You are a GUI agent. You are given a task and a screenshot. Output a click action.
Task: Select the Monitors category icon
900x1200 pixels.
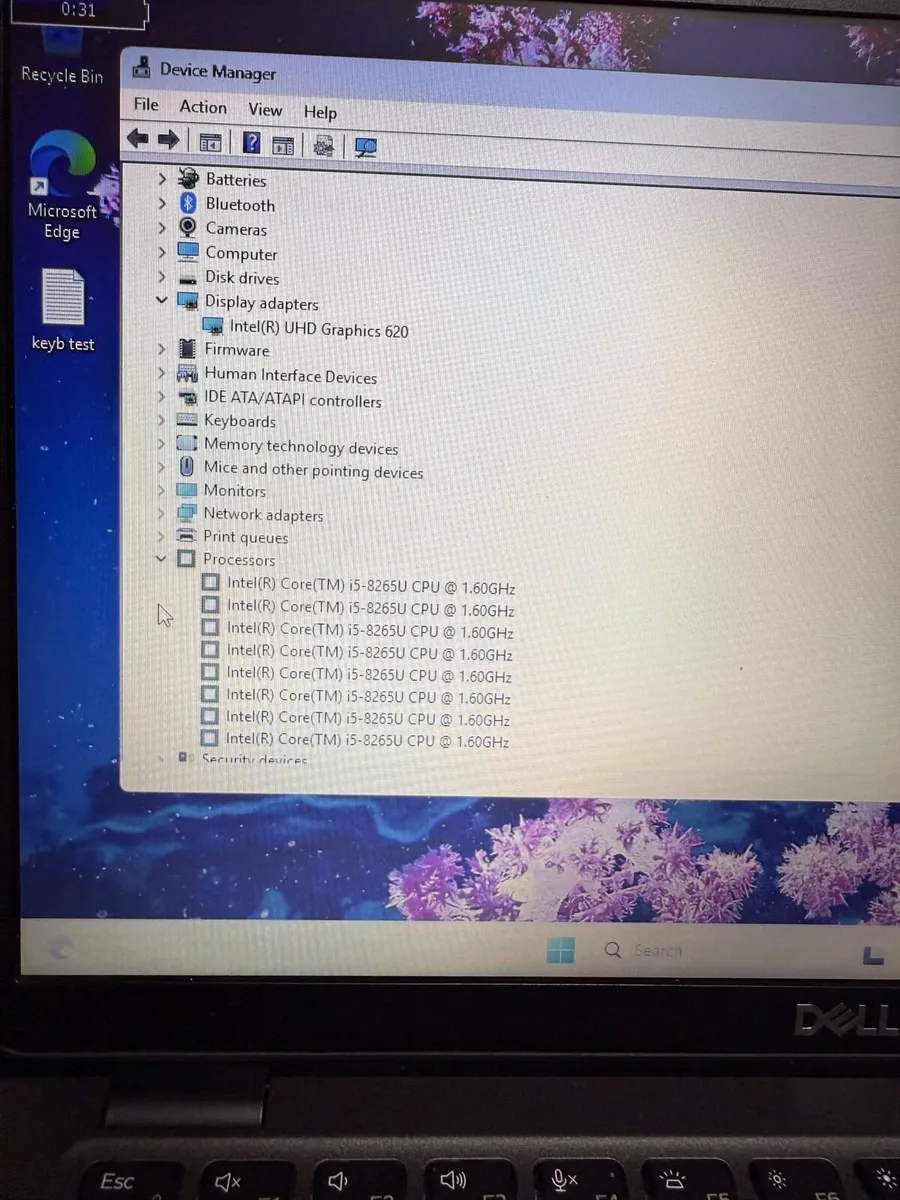tap(187, 490)
